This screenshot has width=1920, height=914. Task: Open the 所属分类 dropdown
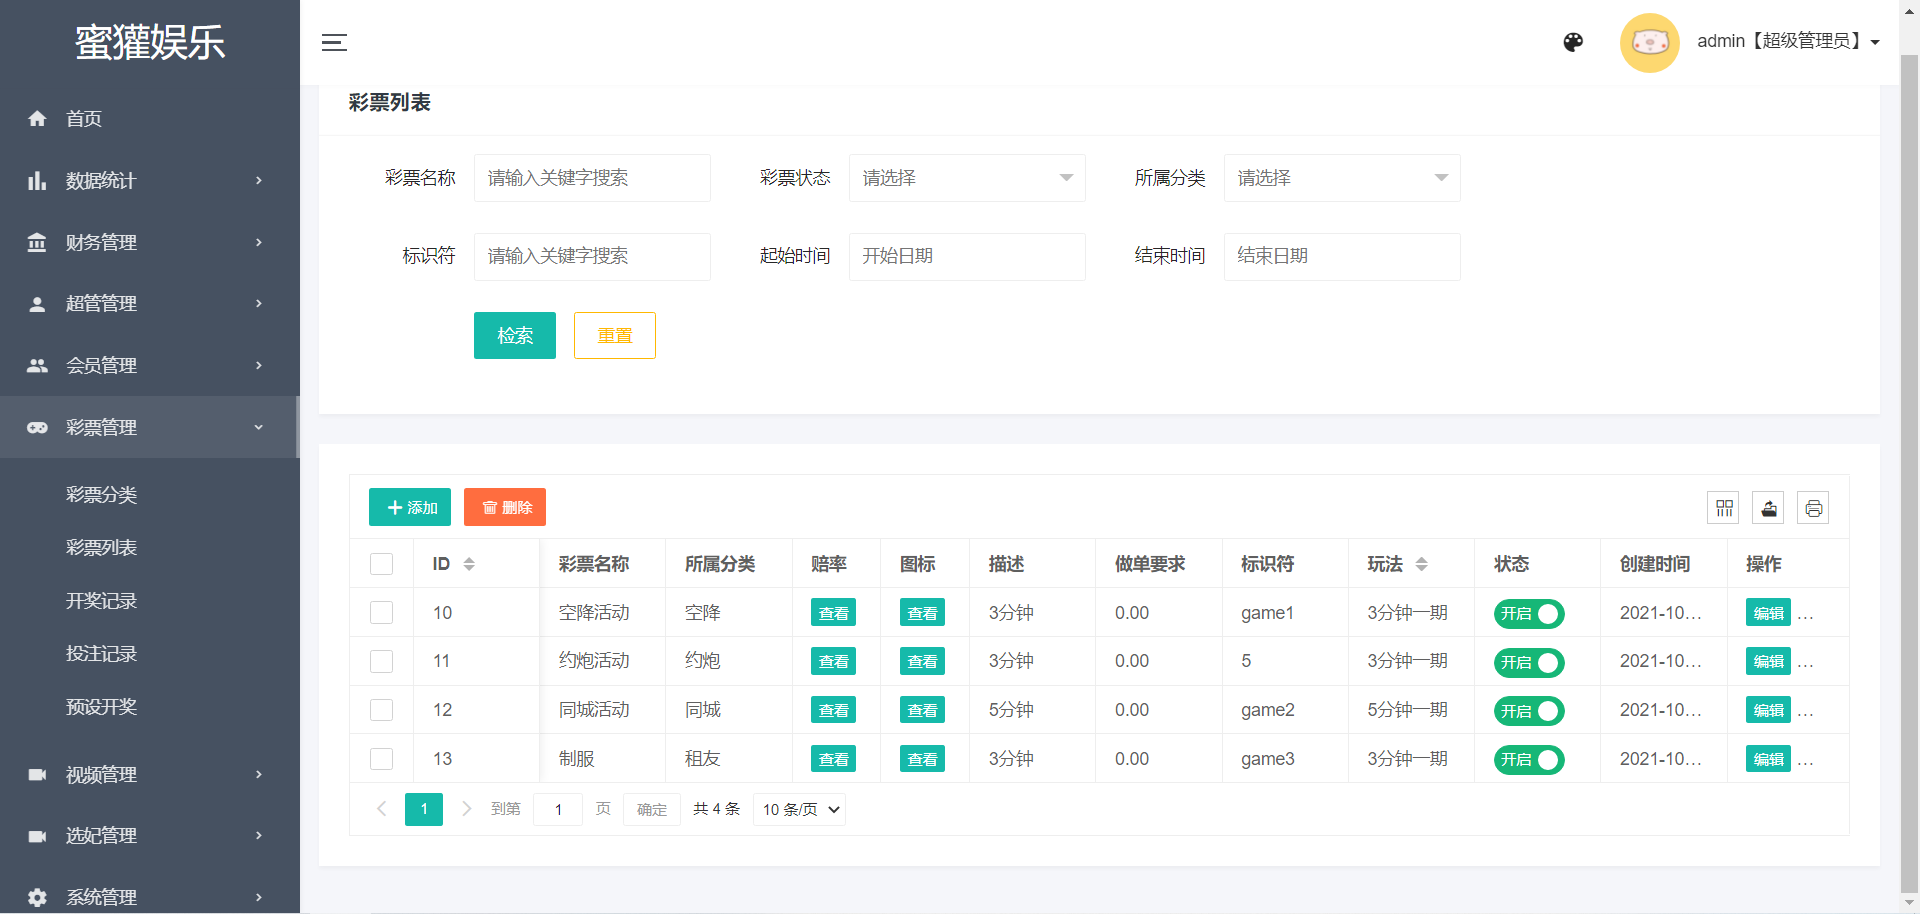1341,178
